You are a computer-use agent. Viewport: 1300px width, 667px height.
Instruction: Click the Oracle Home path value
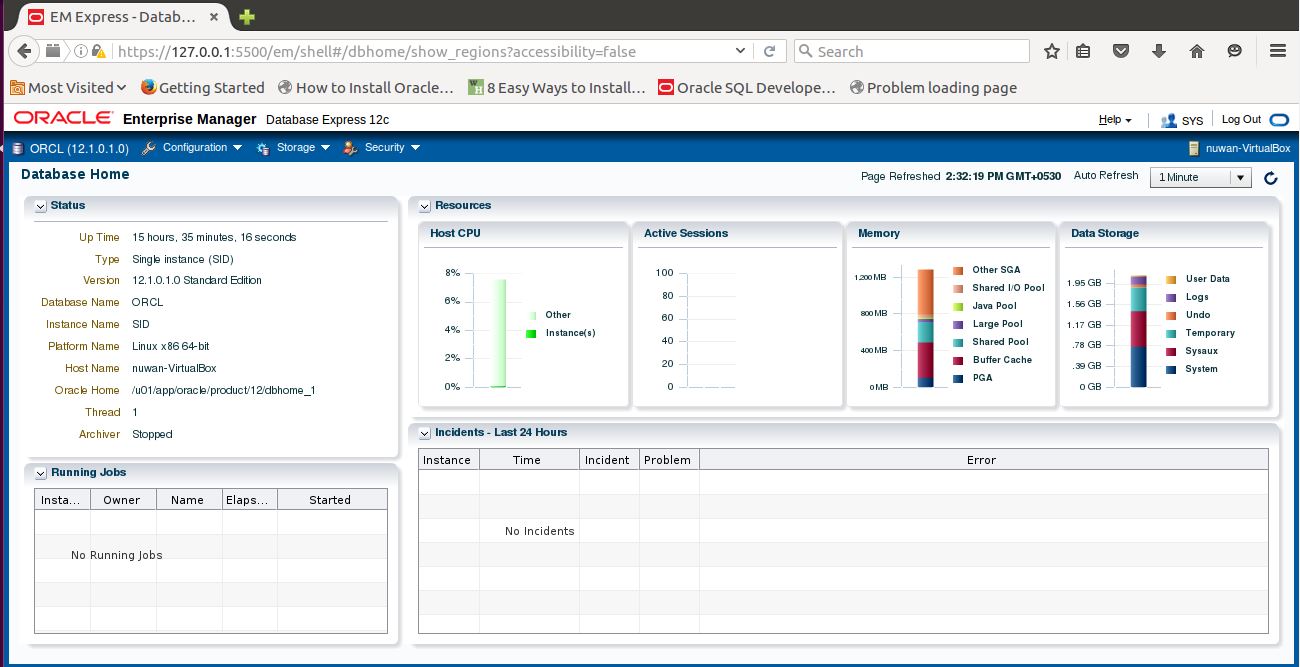pos(224,390)
